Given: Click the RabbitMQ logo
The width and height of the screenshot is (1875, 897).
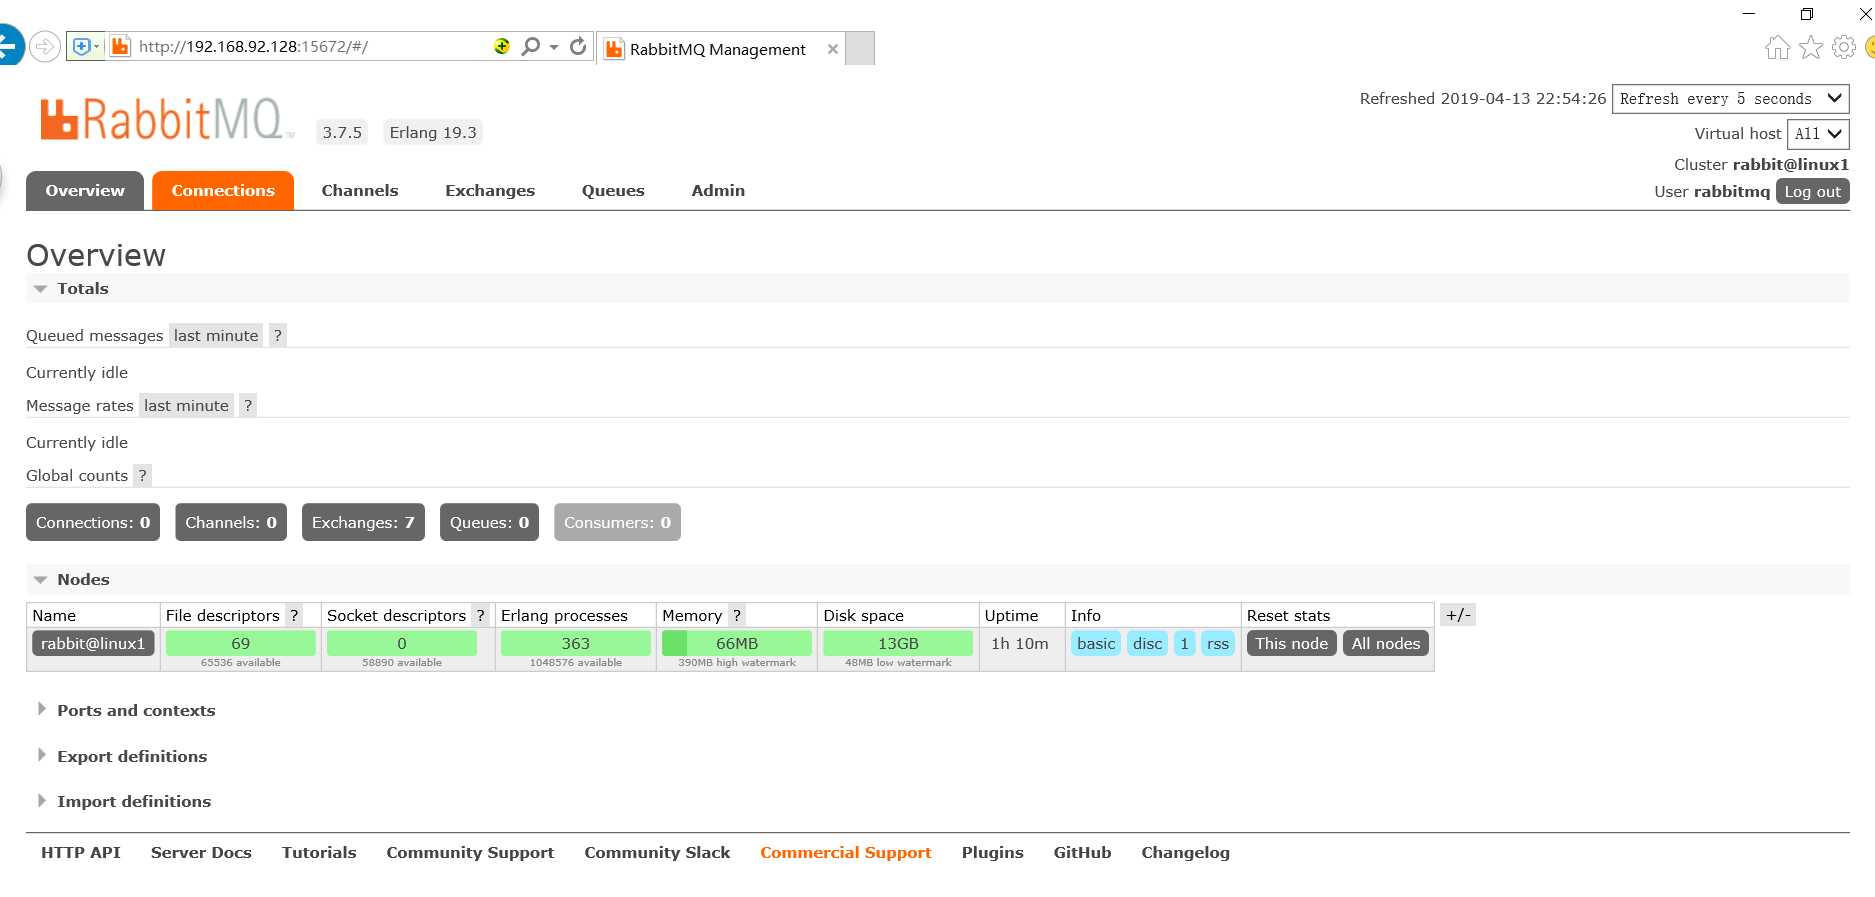Looking at the screenshot, I should pyautogui.click(x=166, y=119).
